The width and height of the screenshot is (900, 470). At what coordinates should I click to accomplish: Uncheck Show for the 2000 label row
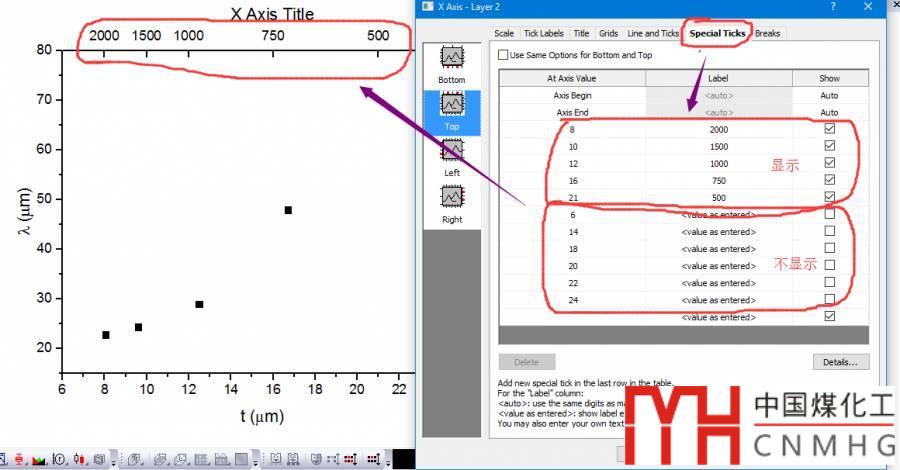pos(829,129)
